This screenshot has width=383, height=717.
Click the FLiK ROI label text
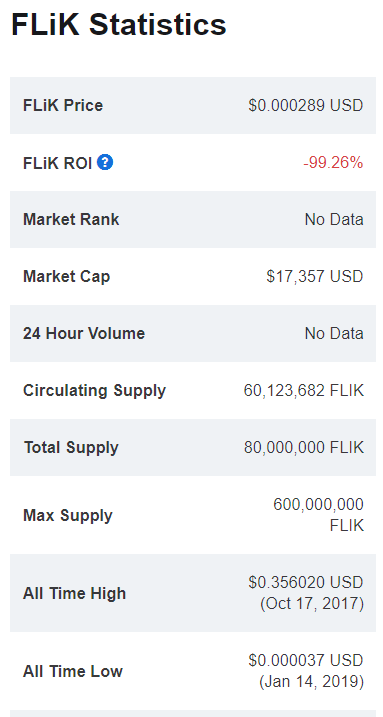pos(58,163)
